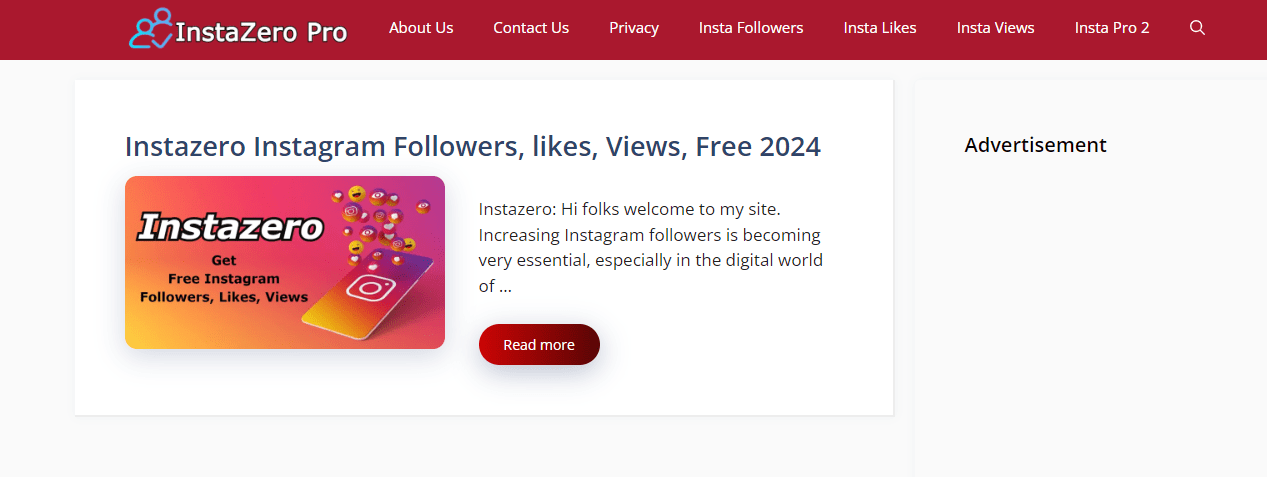Open the About Us menu item
The image size is (1267, 477).
pos(421,28)
